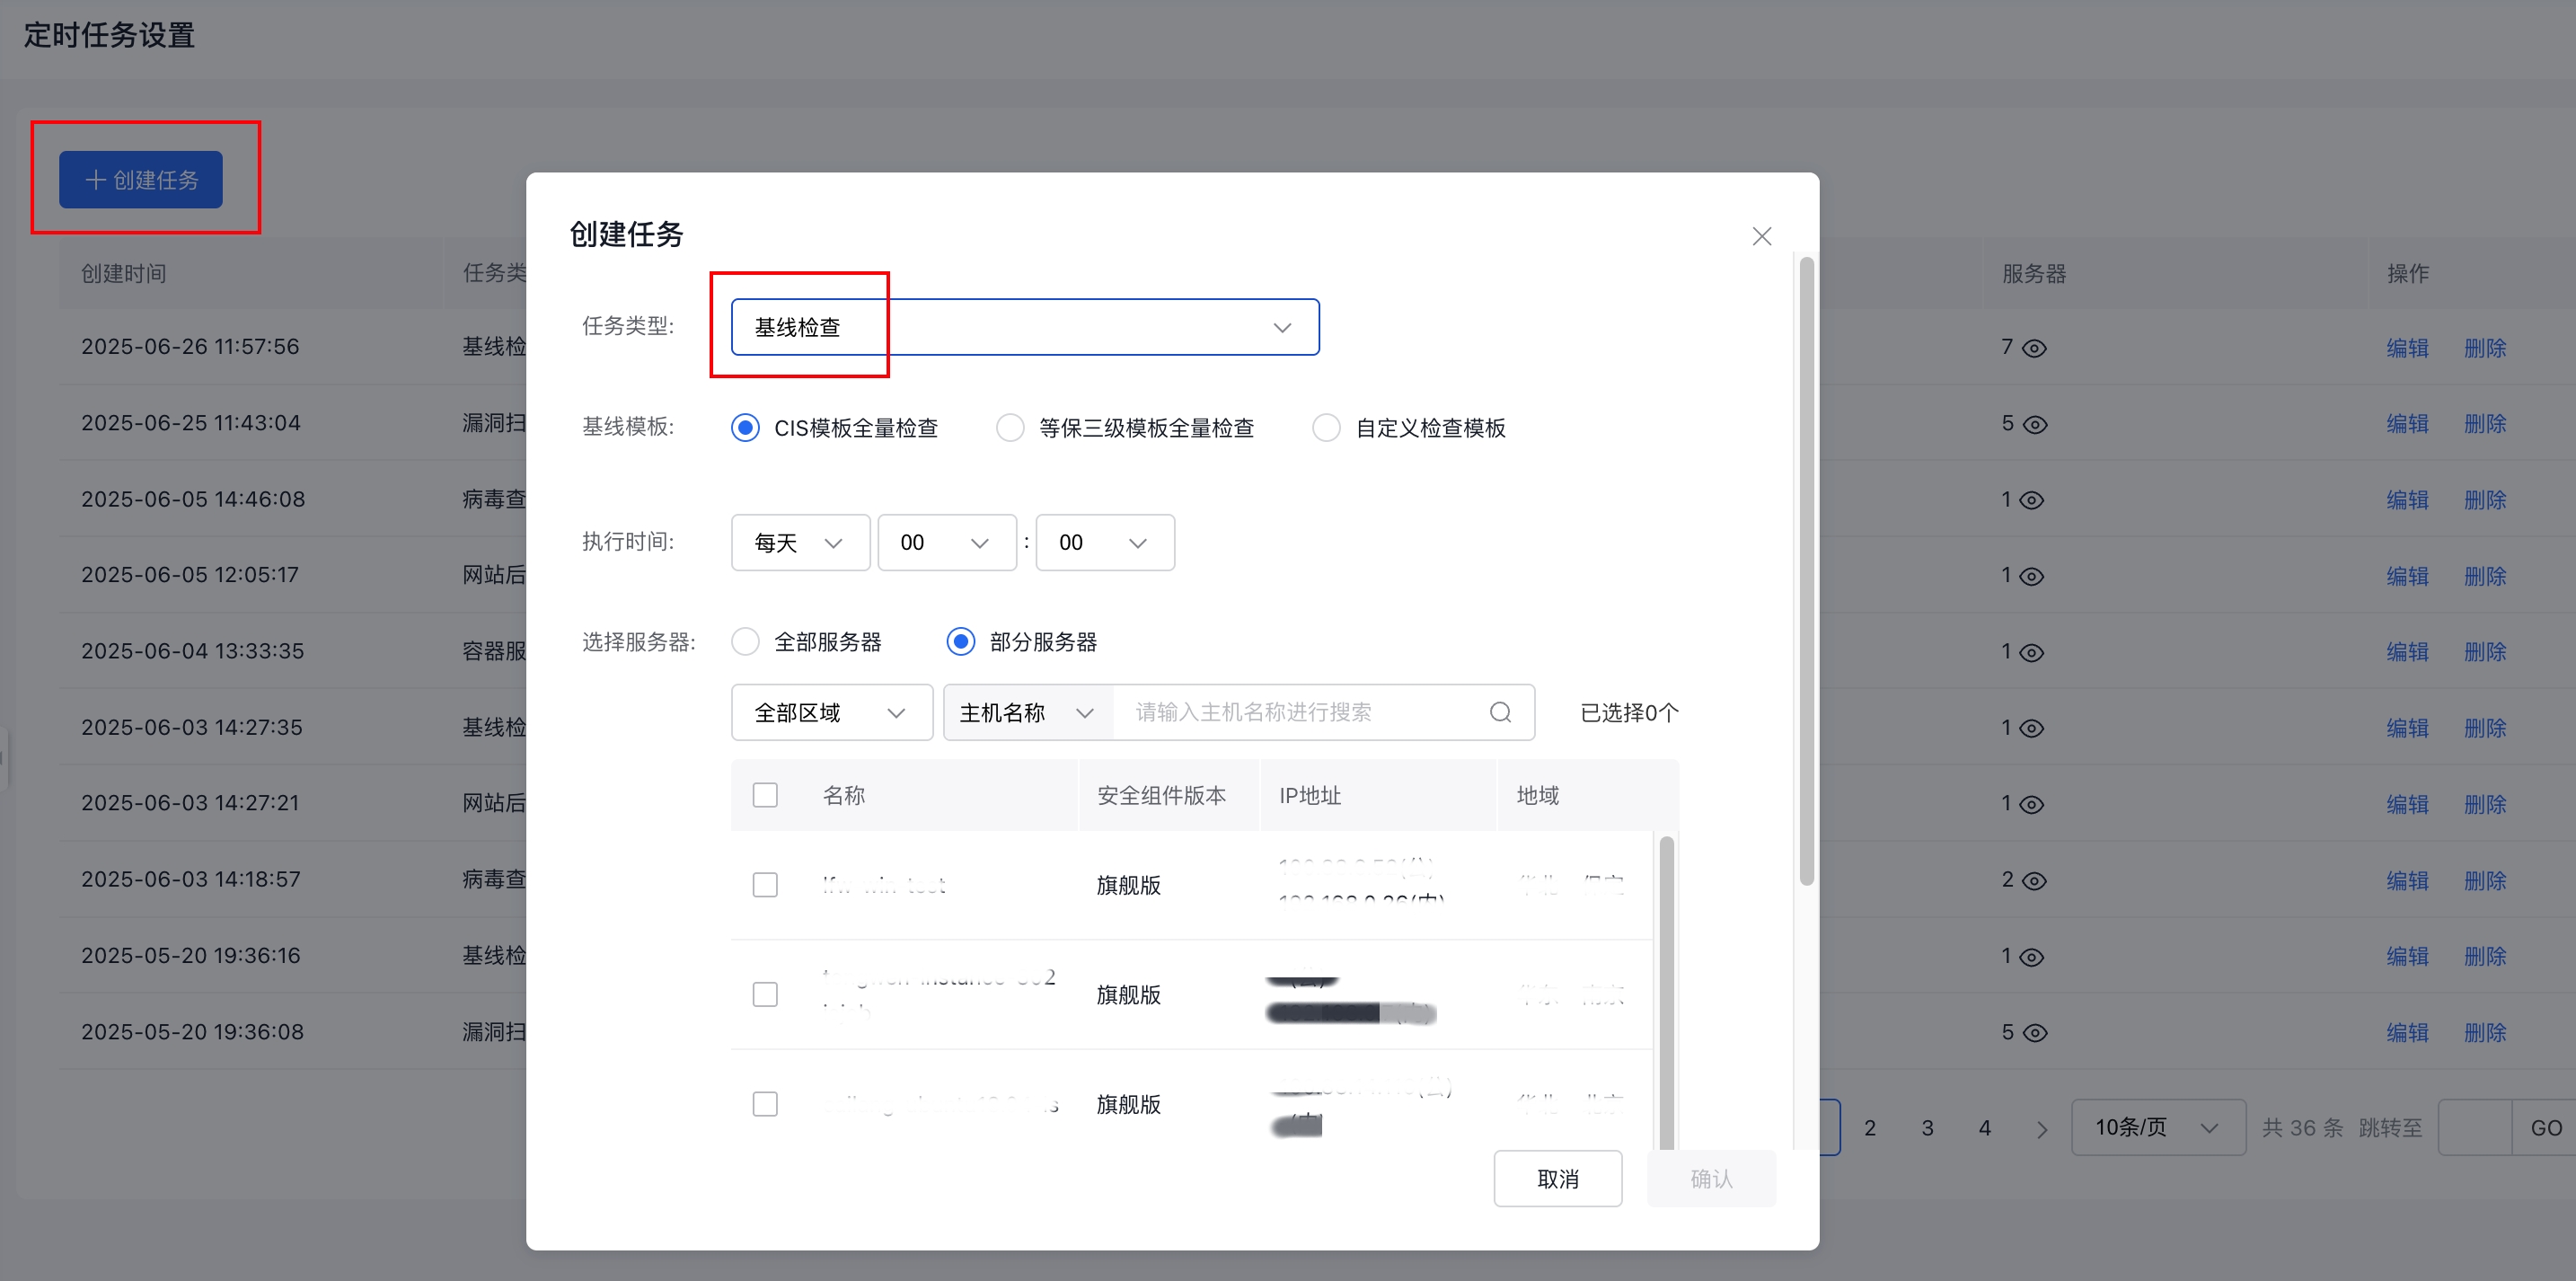This screenshot has width=2576, height=1281.
Task: Click the 安全组件版本 column header
Action: coord(1161,795)
